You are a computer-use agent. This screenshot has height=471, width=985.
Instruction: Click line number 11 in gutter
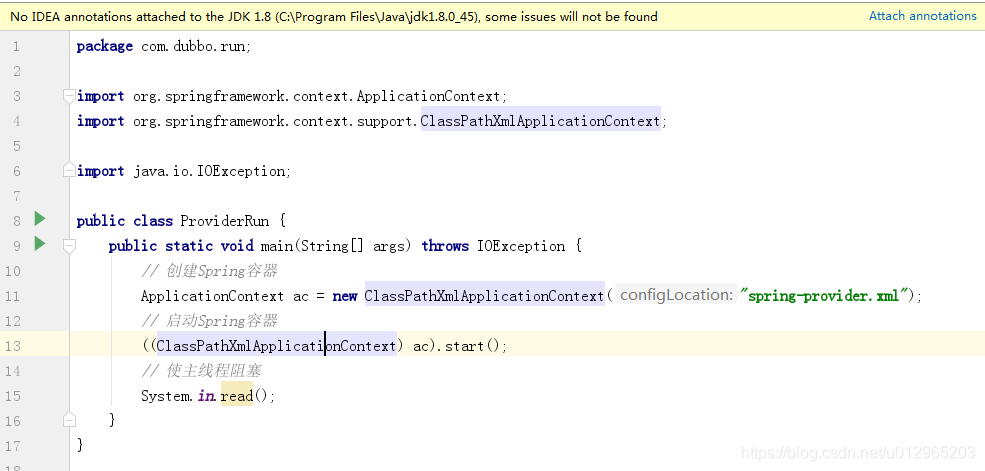[x=13, y=296]
